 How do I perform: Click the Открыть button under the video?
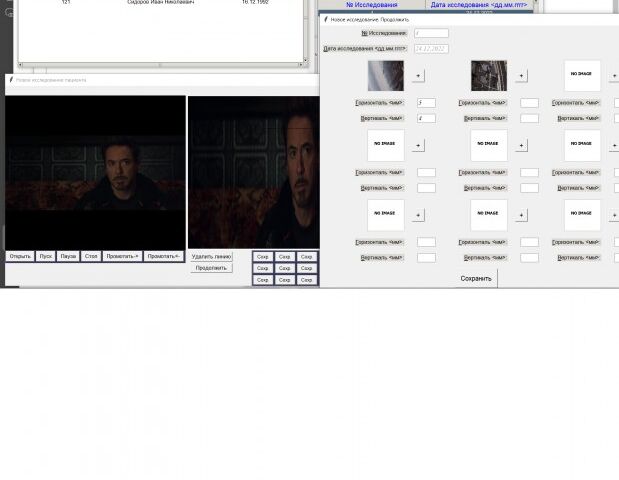[20, 256]
